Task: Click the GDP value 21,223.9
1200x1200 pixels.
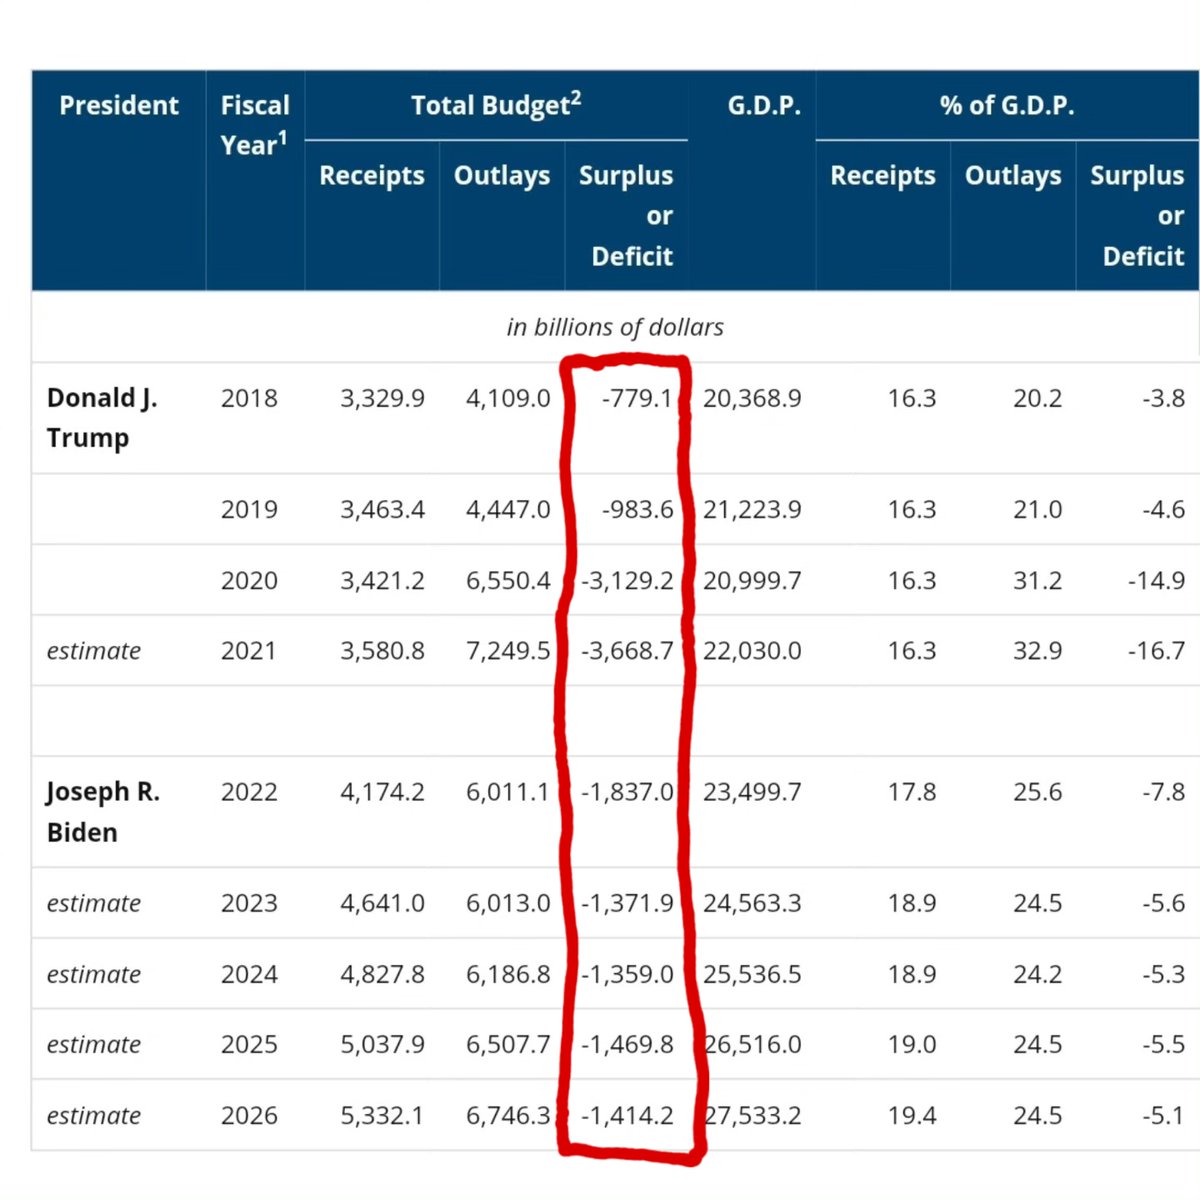Action: [x=752, y=509]
